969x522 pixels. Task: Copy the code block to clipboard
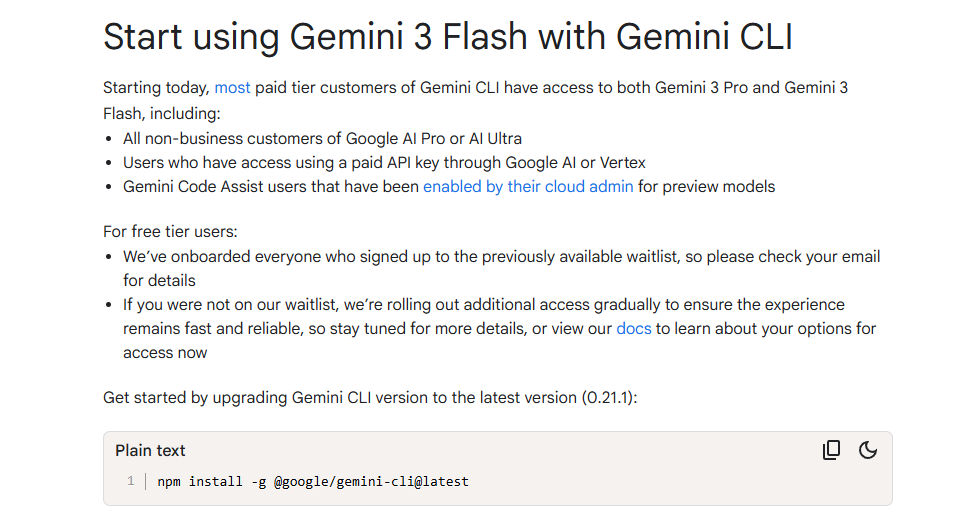click(x=831, y=450)
